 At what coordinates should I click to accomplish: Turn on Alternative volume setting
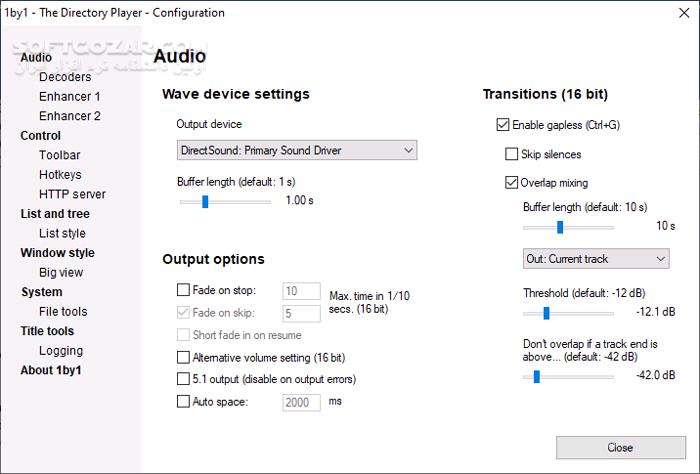[x=183, y=357]
